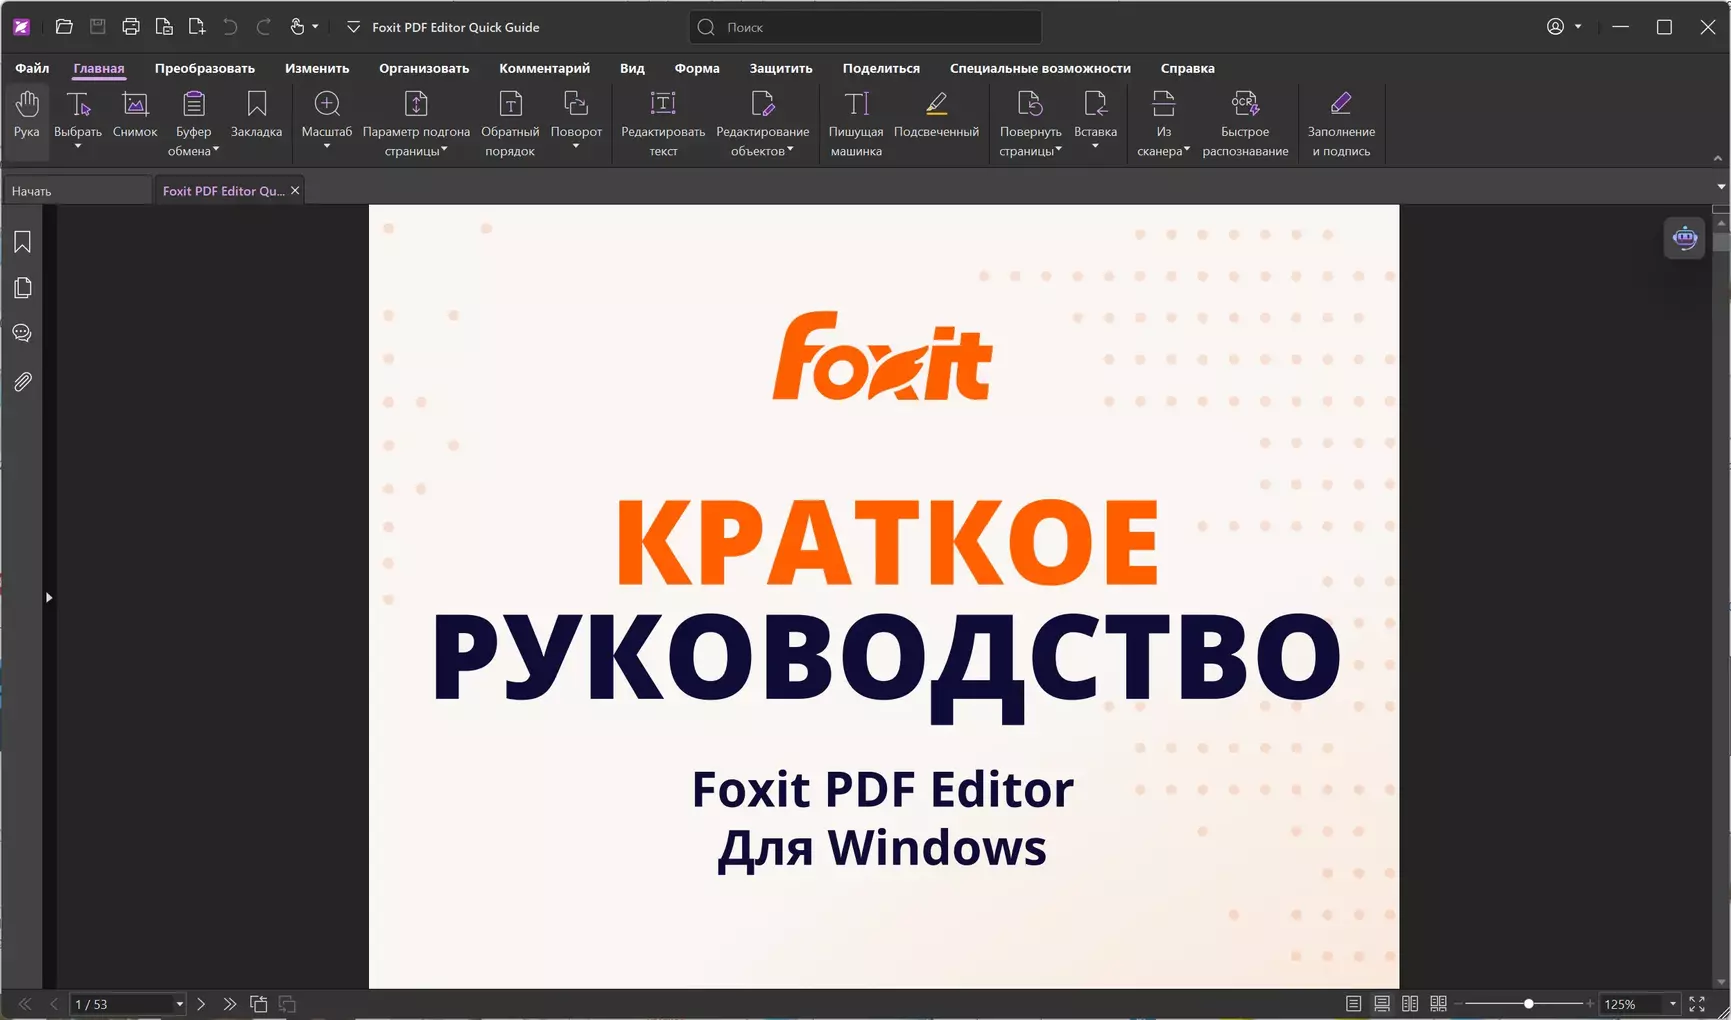Open a file with the folder icon
This screenshot has height=1020, width=1731.
(64, 27)
